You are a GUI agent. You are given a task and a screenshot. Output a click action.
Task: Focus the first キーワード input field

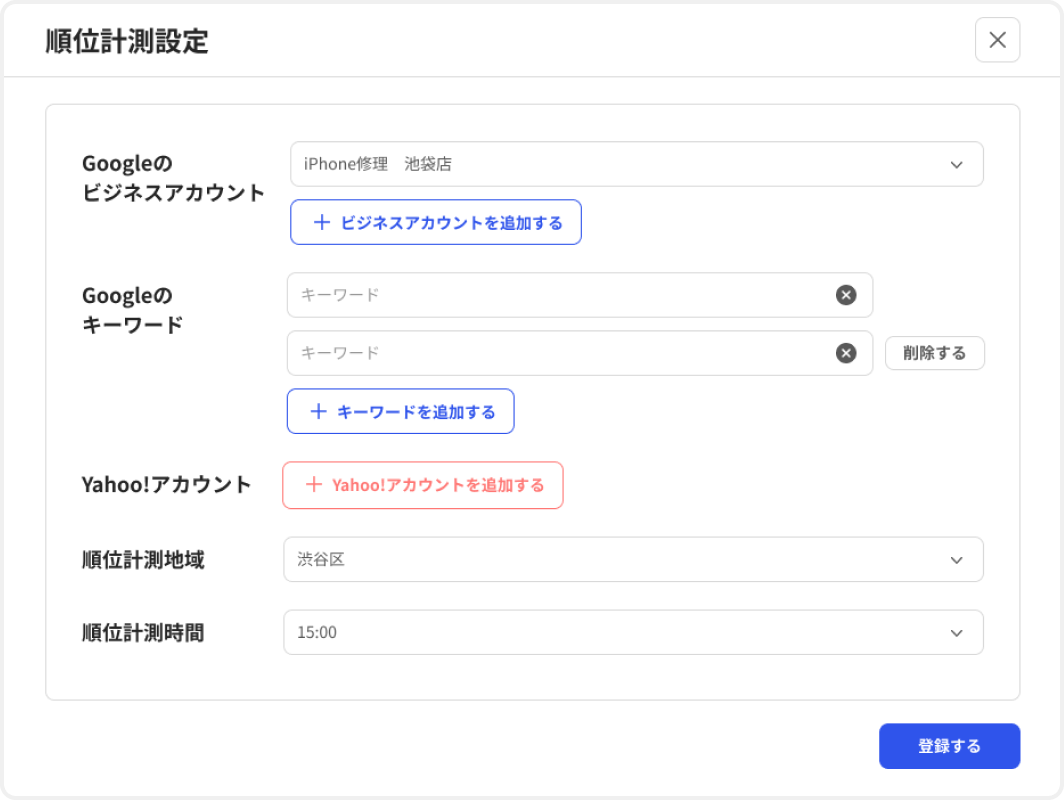tap(550, 295)
